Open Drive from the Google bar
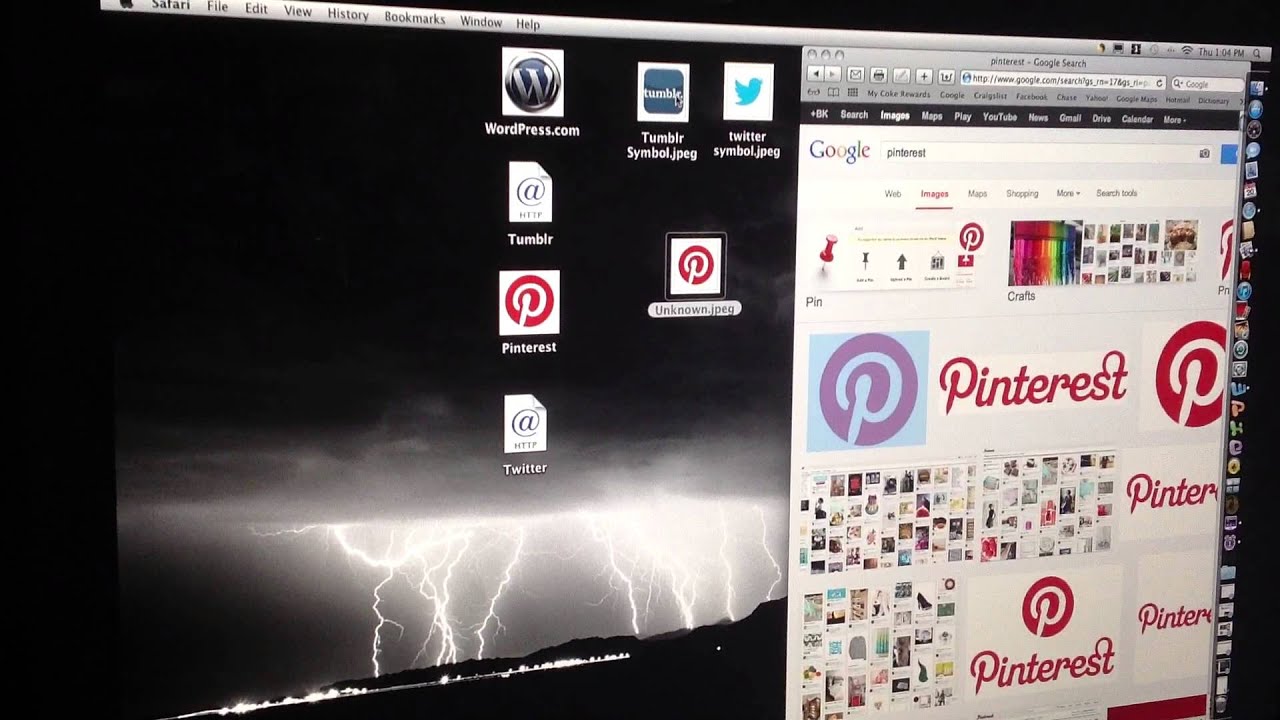The image size is (1280, 720). pos(1101,119)
